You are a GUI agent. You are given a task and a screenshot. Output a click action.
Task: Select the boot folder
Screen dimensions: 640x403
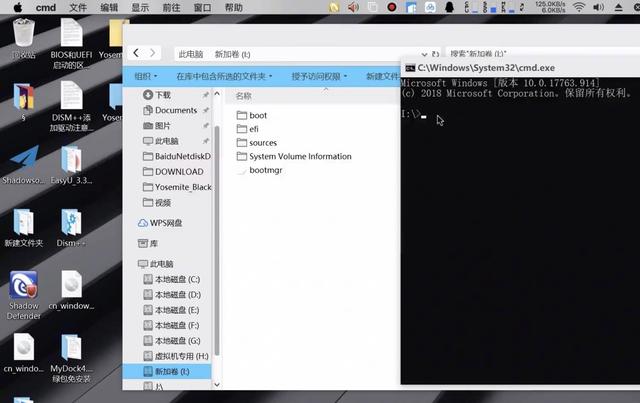252,116
